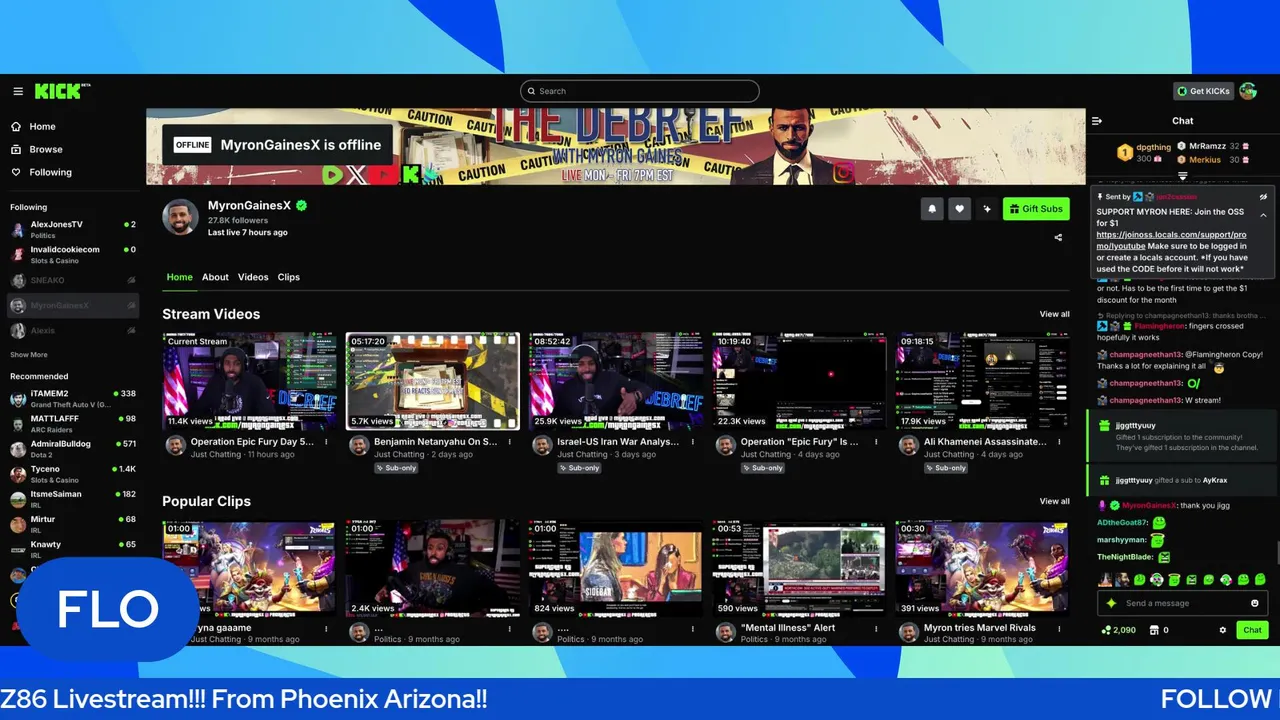Open Following in the sidebar
This screenshot has height=720, width=1280.
[50, 172]
